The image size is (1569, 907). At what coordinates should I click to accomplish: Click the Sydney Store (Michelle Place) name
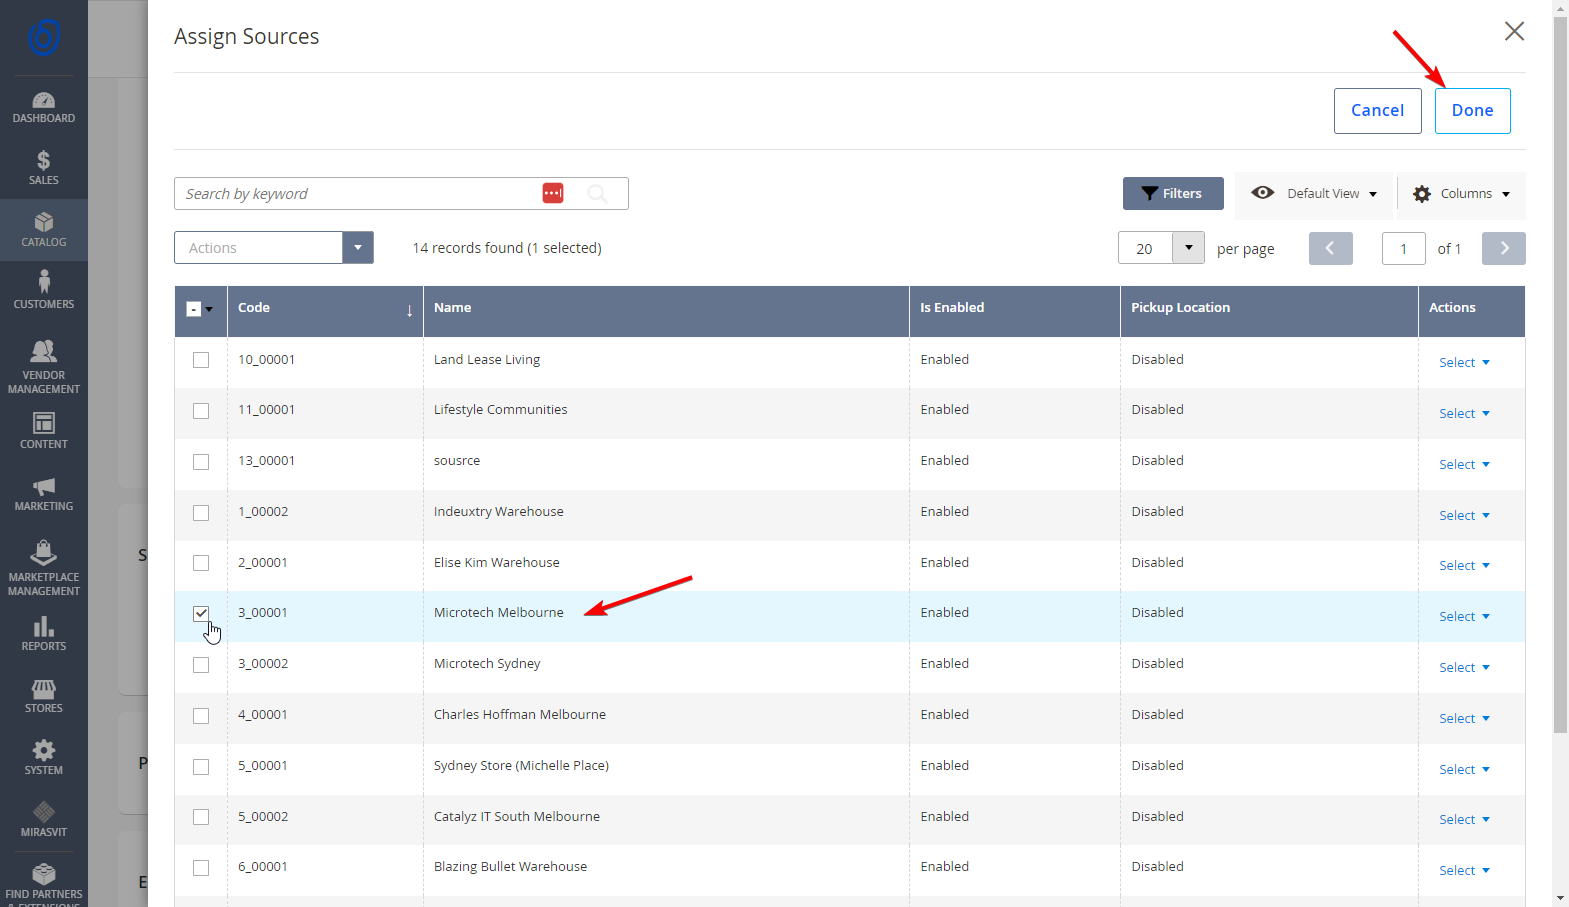coord(521,766)
